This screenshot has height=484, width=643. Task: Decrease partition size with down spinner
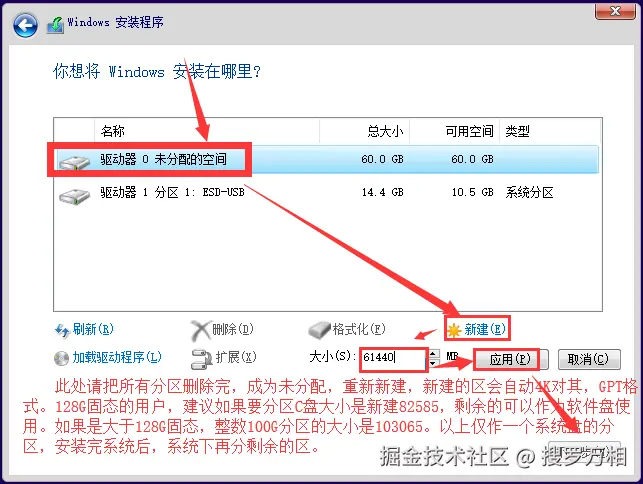[x=433, y=363]
